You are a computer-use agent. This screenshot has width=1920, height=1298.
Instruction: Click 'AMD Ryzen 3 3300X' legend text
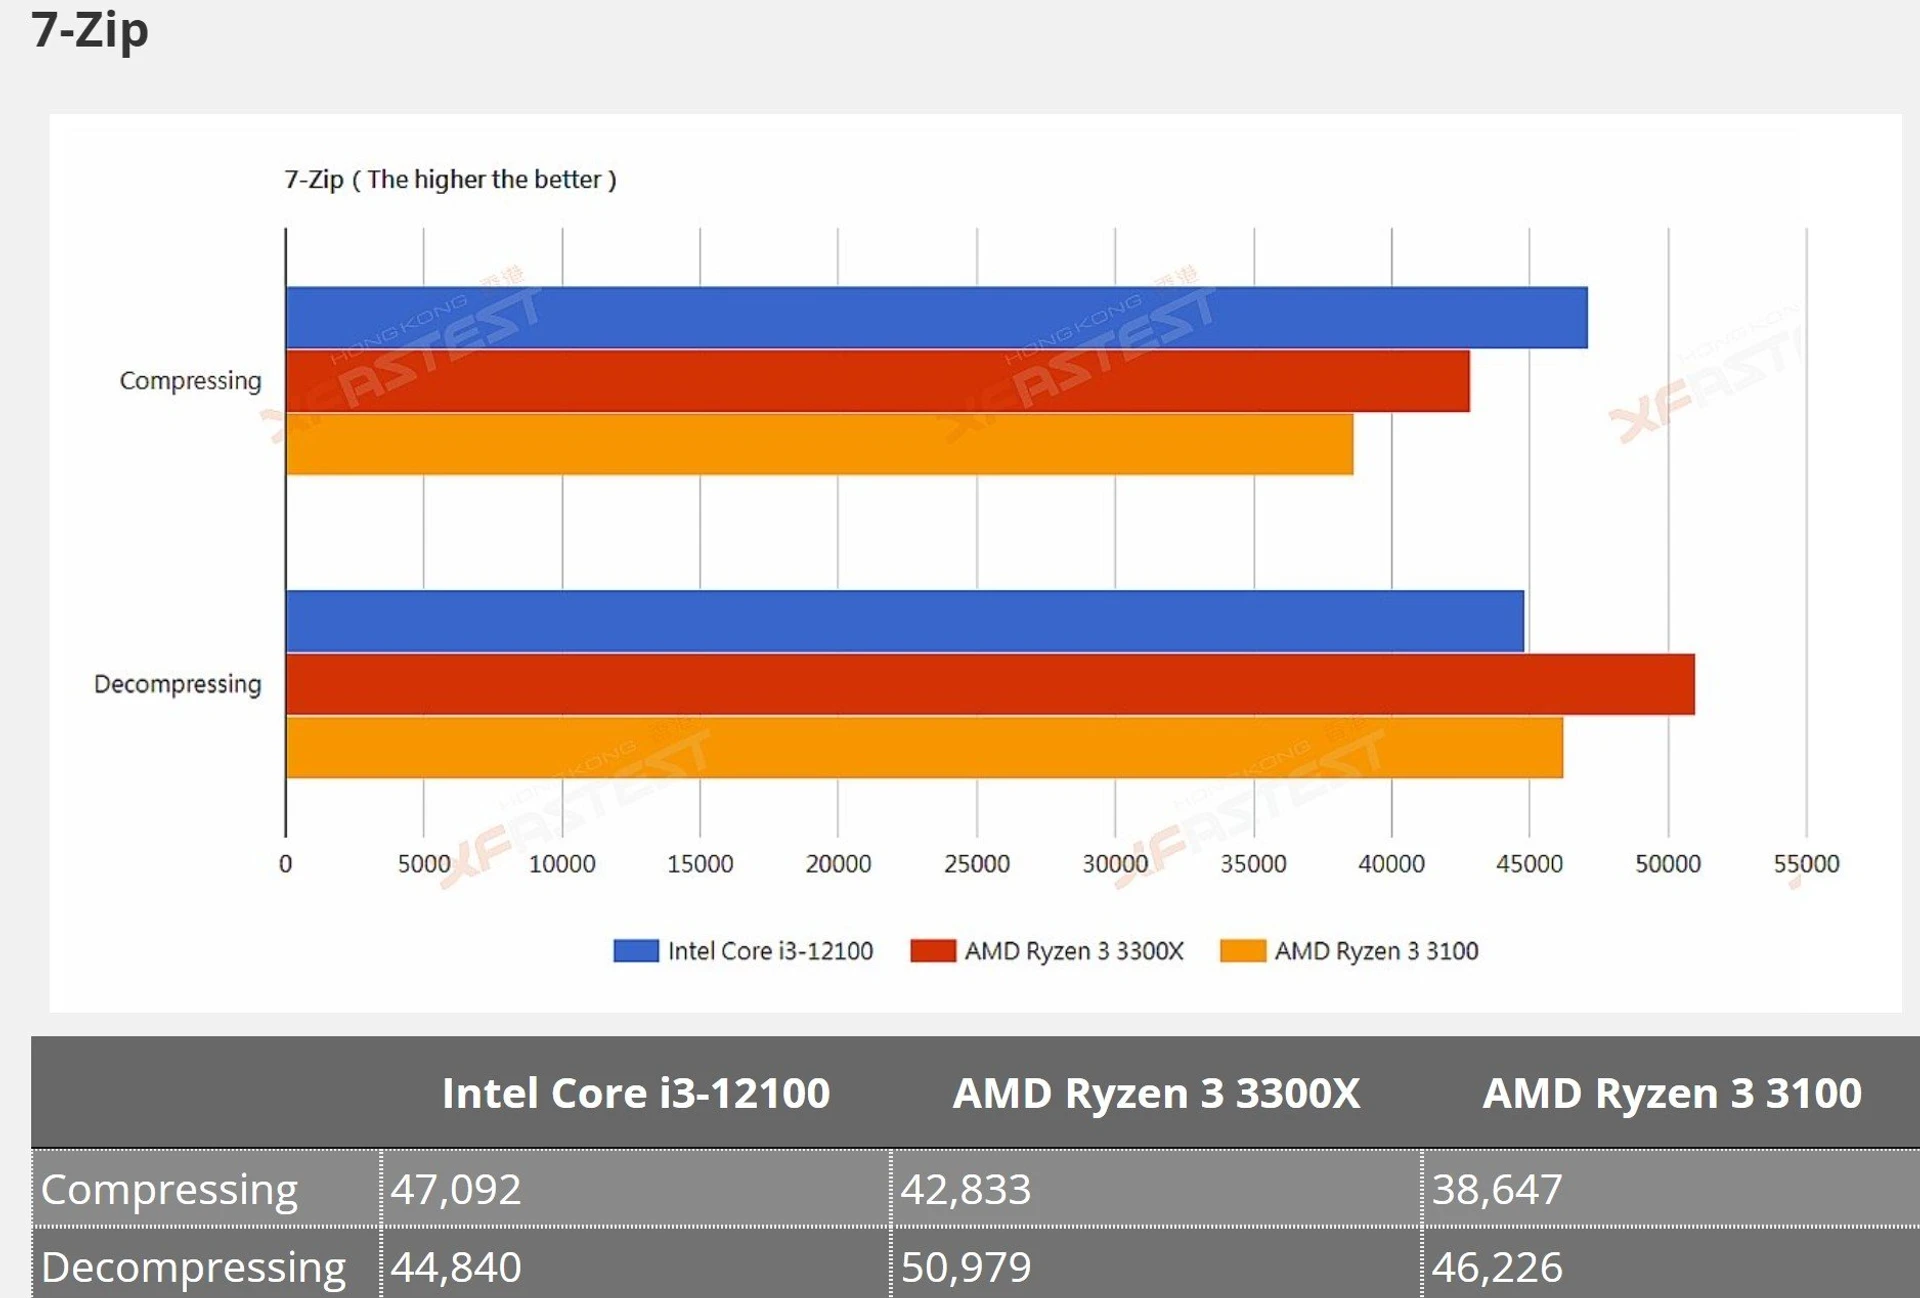(x=1074, y=951)
